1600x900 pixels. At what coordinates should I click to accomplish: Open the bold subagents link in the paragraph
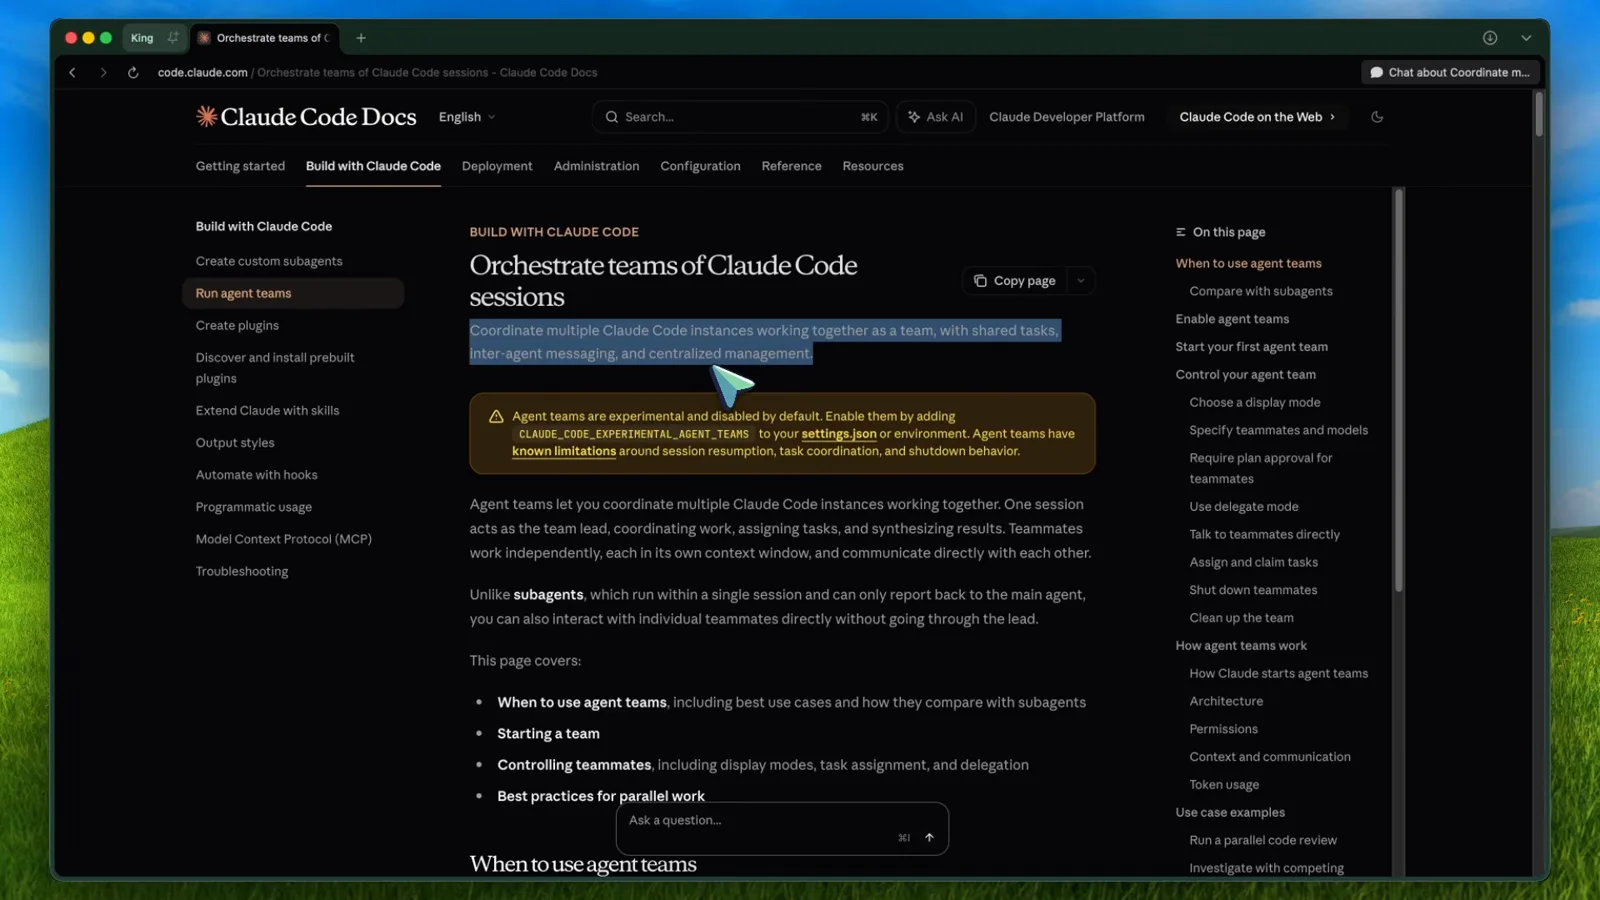click(548, 594)
